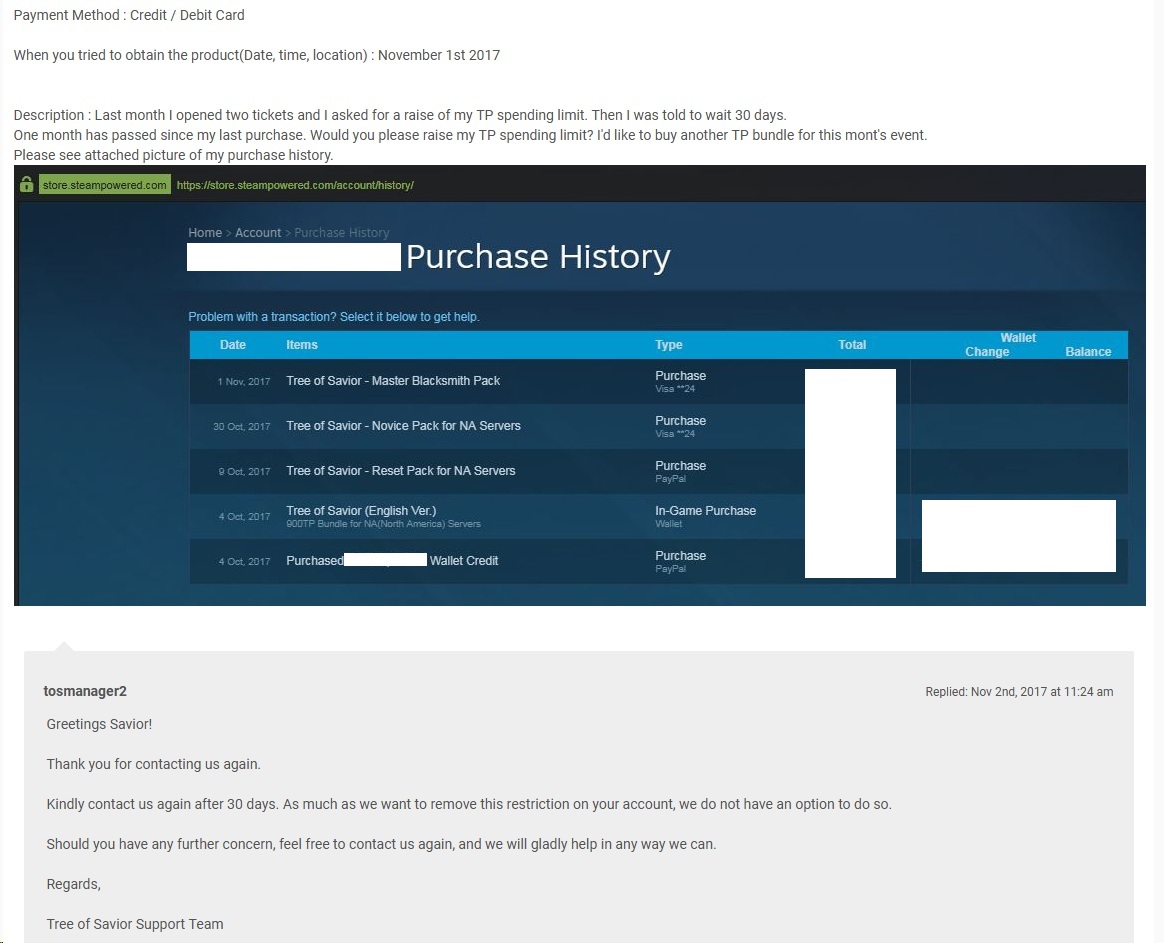This screenshot has height=943, width=1164.
Task: Click the wallet Change column header
Action: pyautogui.click(x=987, y=352)
